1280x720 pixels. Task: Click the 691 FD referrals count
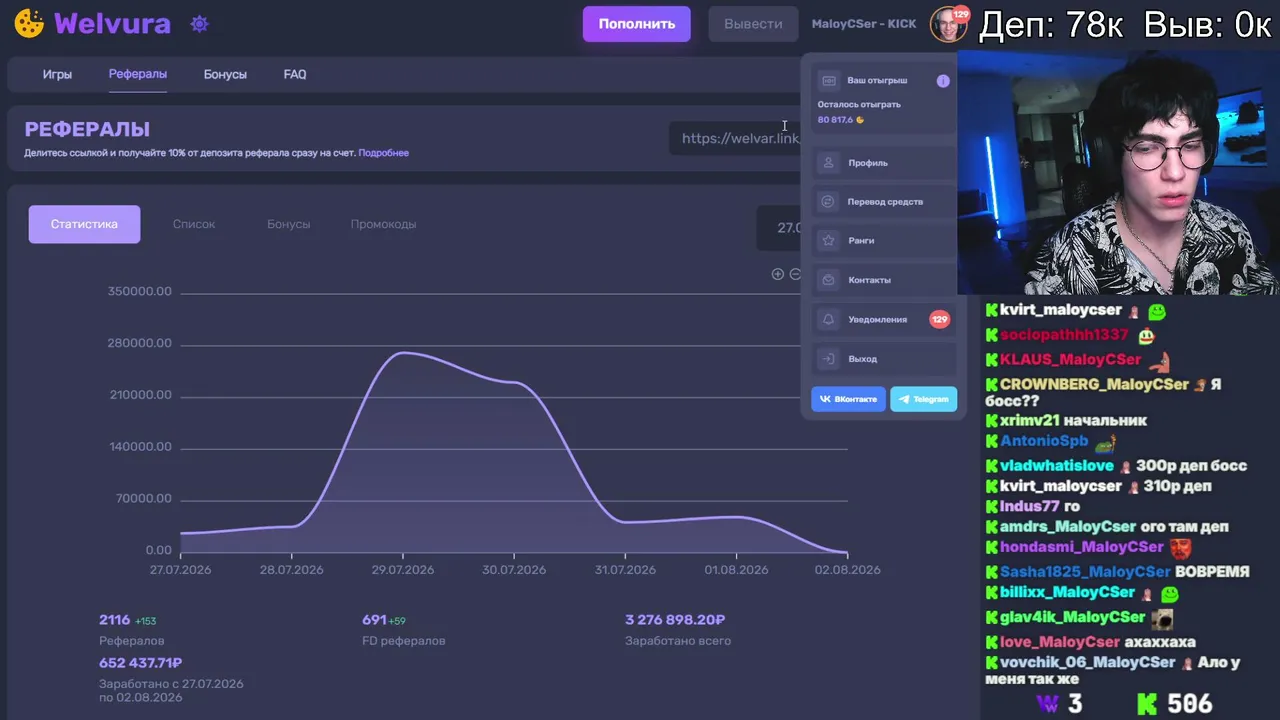[x=374, y=620]
